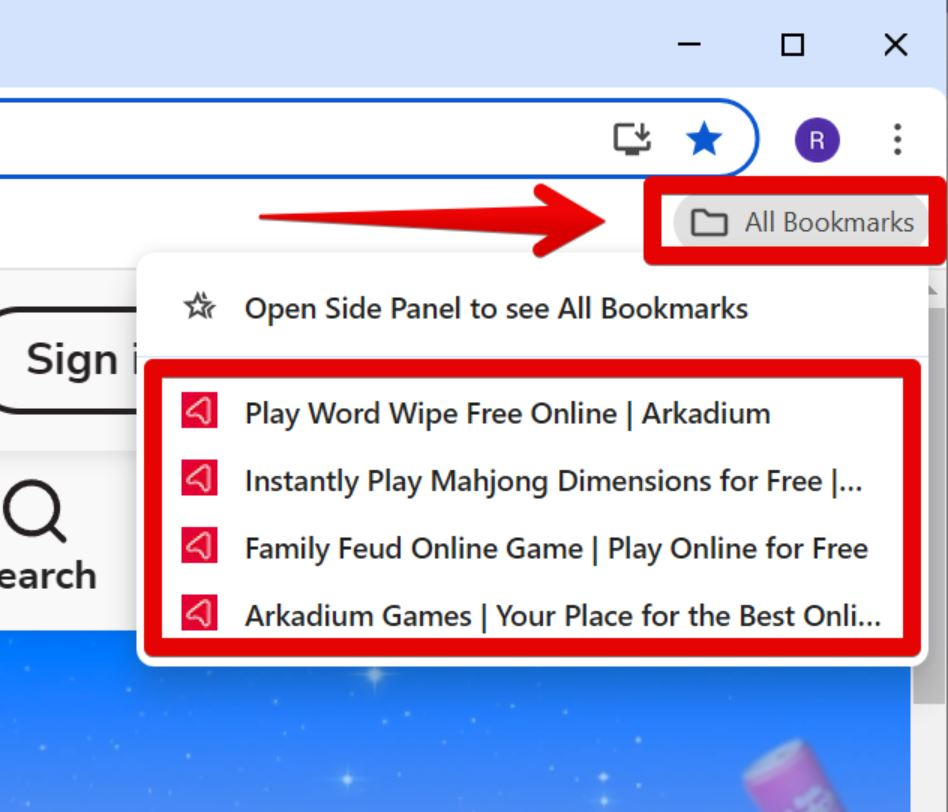Close the browser window
The height and width of the screenshot is (812, 948).
pyautogui.click(x=895, y=45)
